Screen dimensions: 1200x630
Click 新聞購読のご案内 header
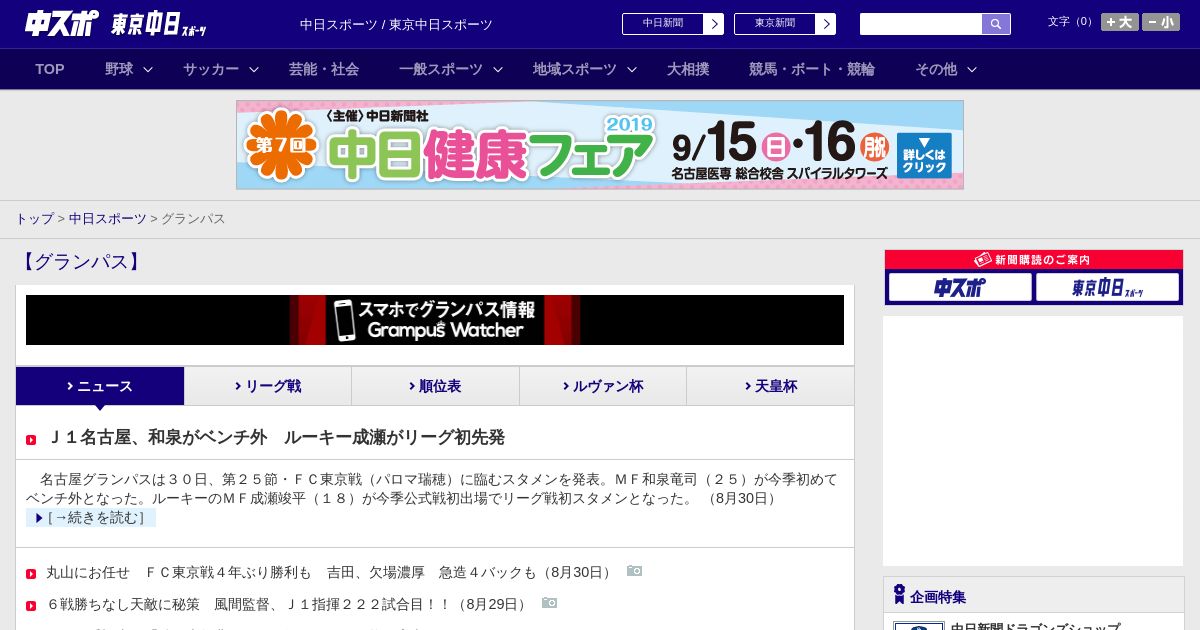pyautogui.click(x=1033, y=260)
